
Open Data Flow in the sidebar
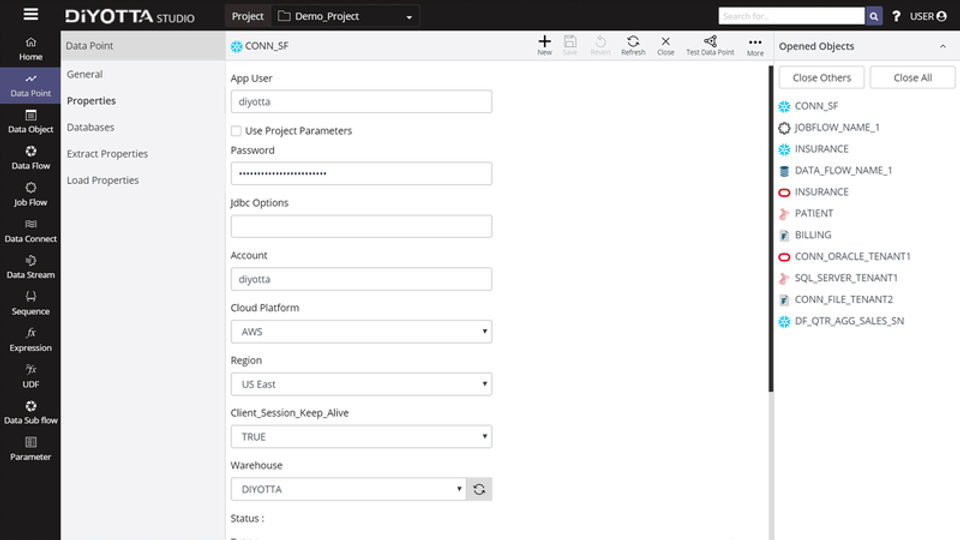click(x=31, y=157)
